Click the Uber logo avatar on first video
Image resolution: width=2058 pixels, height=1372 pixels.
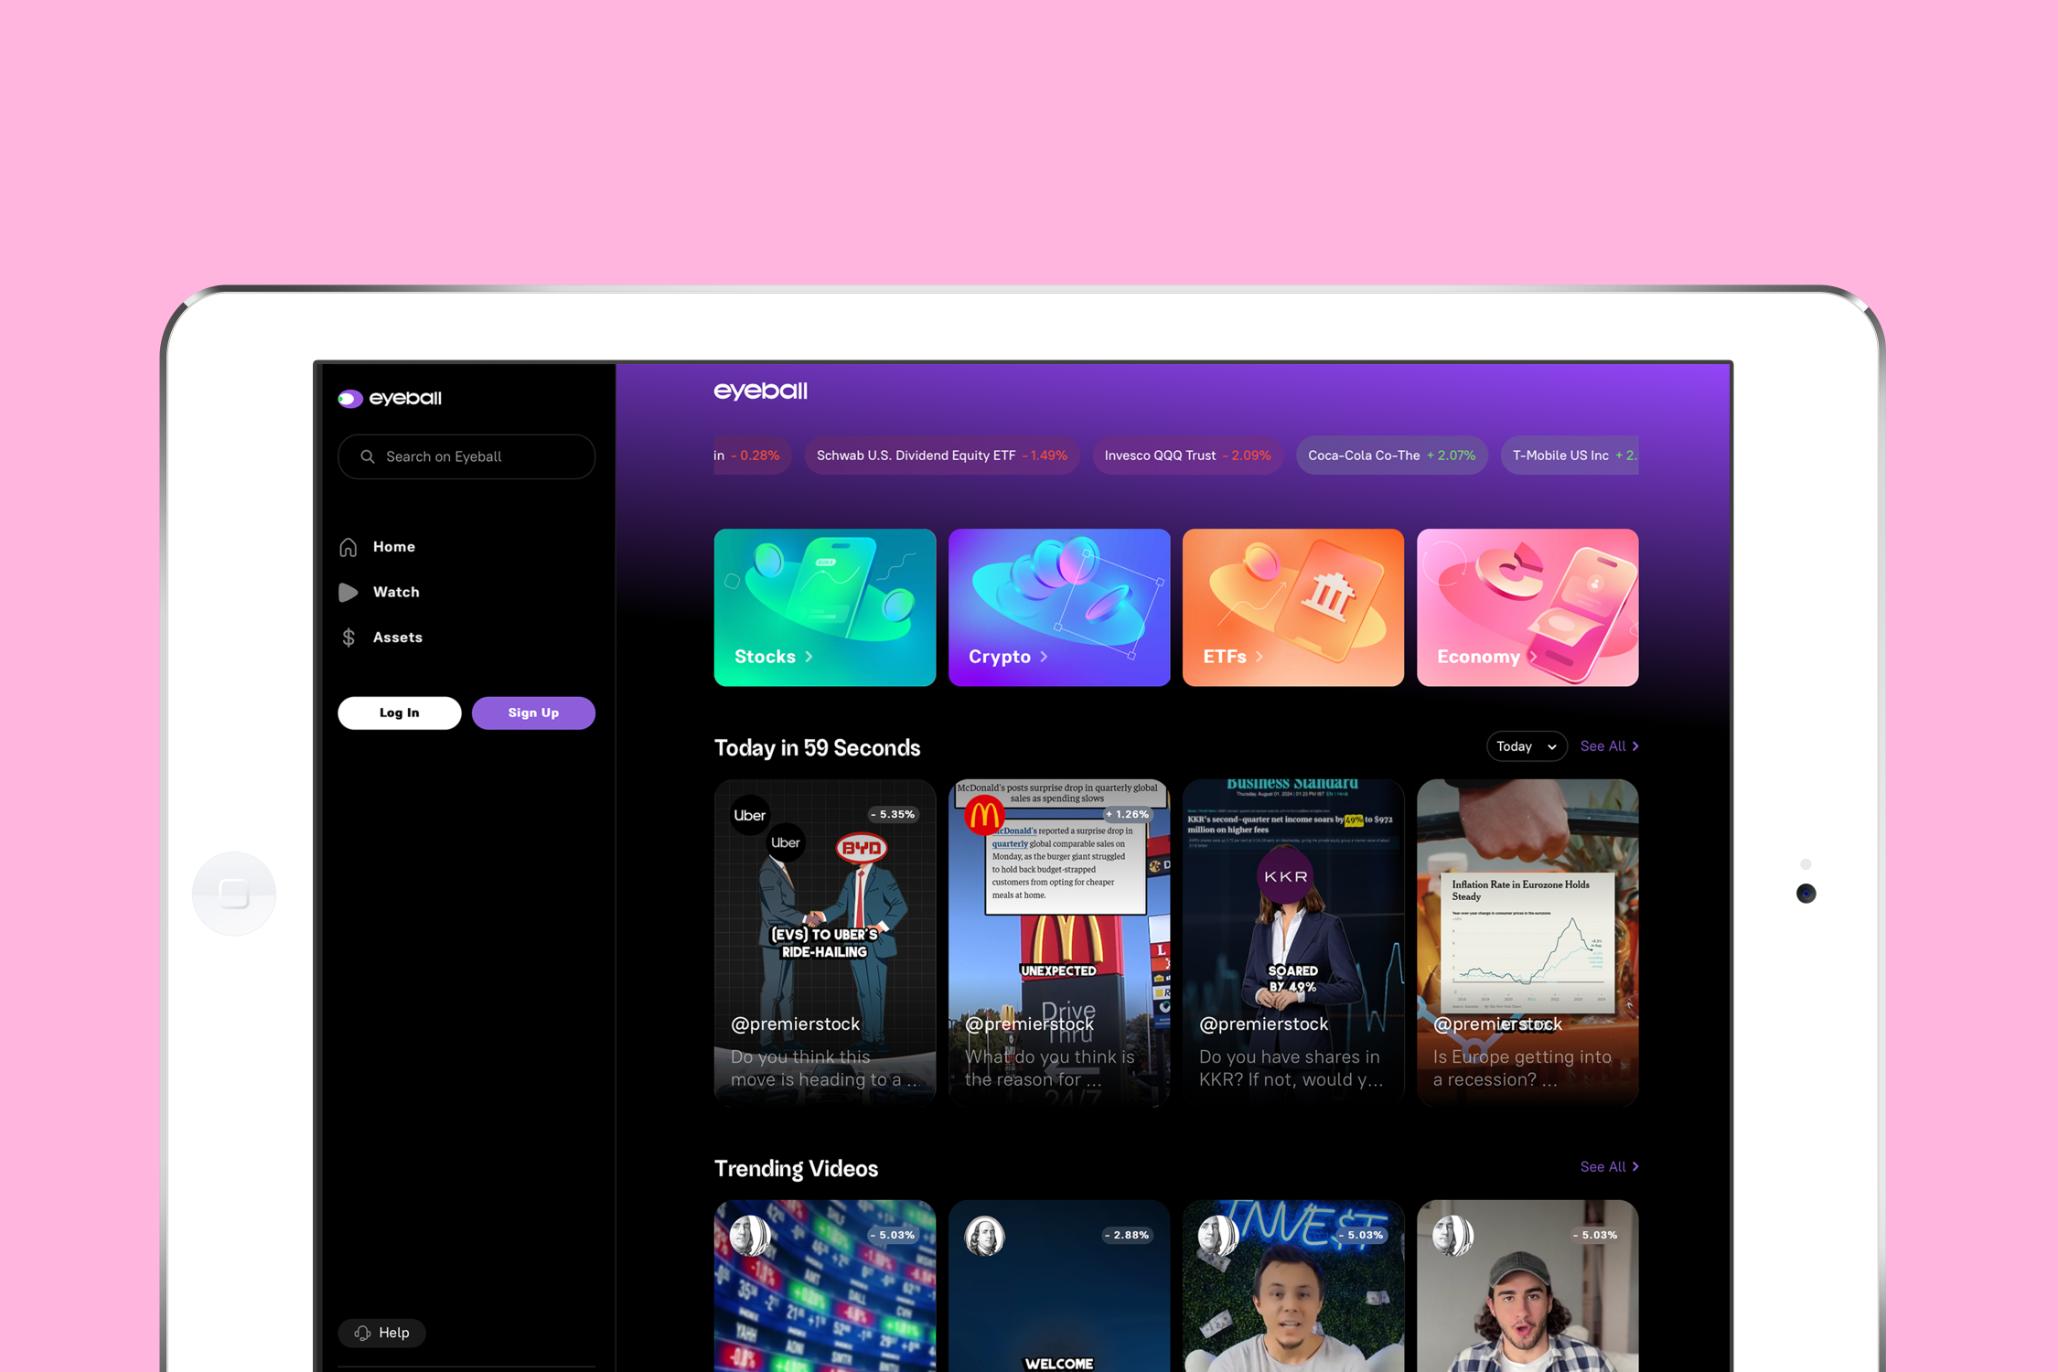(750, 815)
